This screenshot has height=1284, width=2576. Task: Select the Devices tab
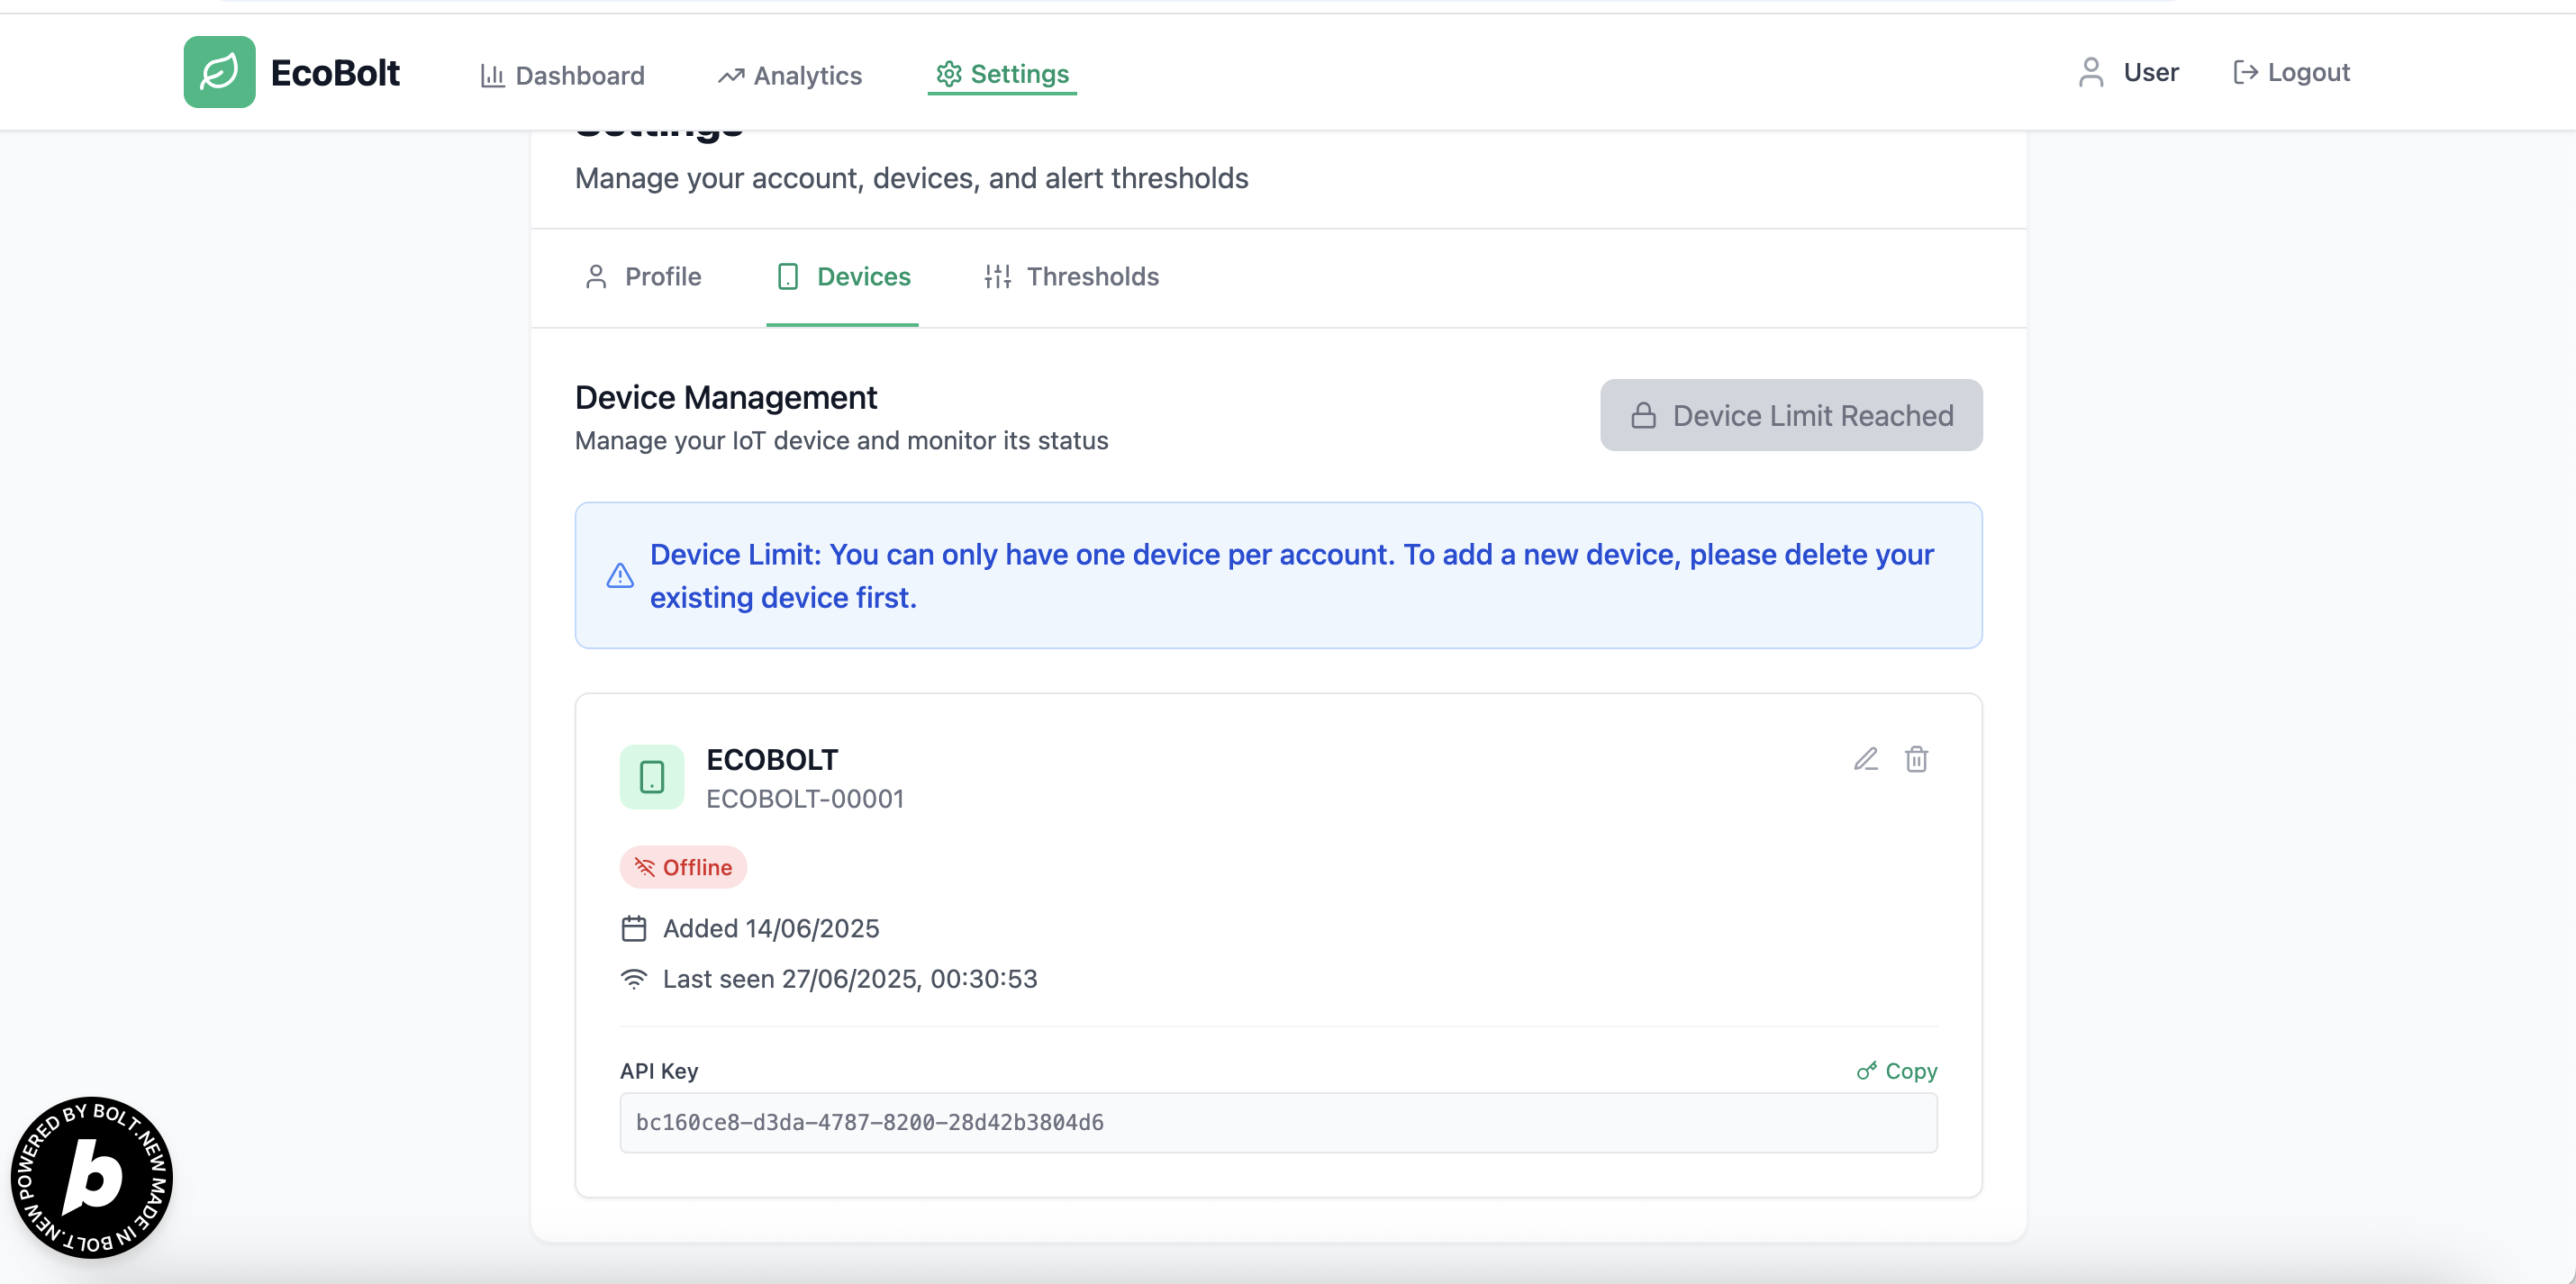(843, 276)
